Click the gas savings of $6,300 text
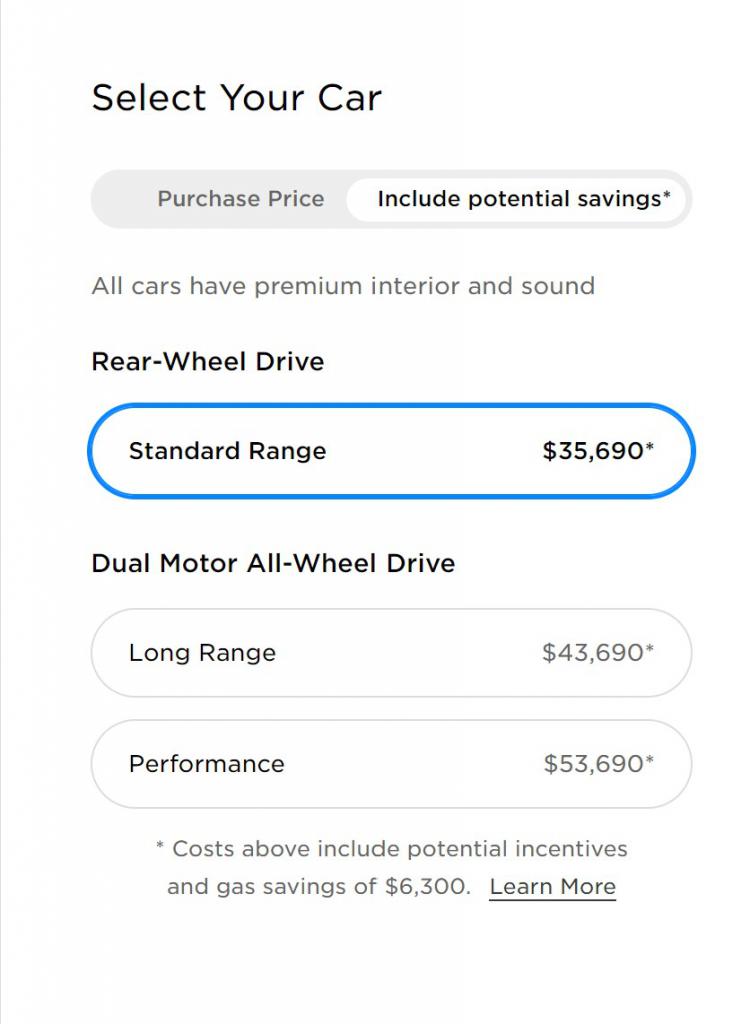Viewport: 750px width, 1024px height. (x=318, y=887)
